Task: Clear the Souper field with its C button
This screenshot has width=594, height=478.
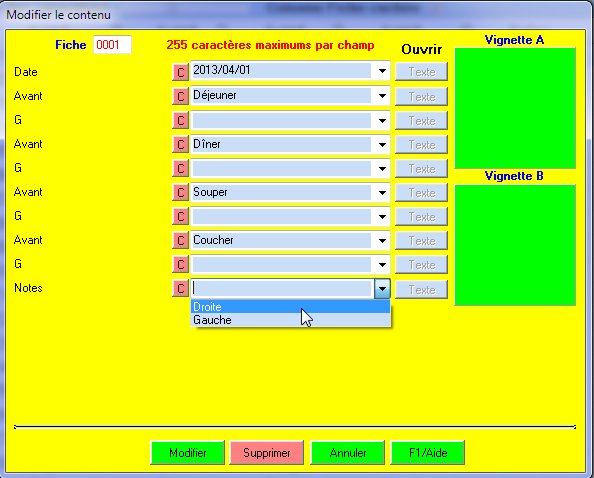Action: click(x=180, y=192)
